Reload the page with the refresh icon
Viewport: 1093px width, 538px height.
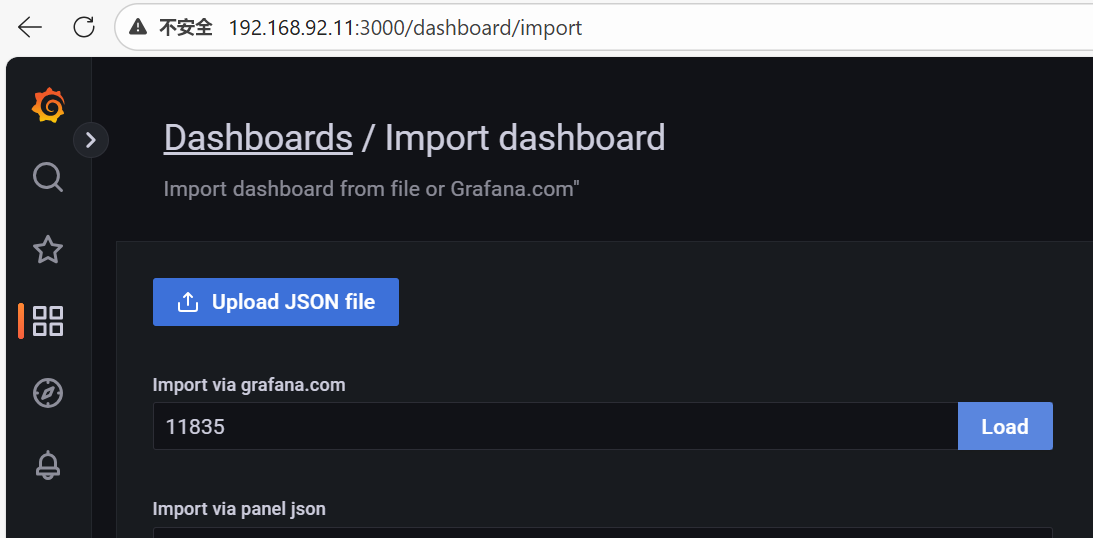click(x=84, y=27)
